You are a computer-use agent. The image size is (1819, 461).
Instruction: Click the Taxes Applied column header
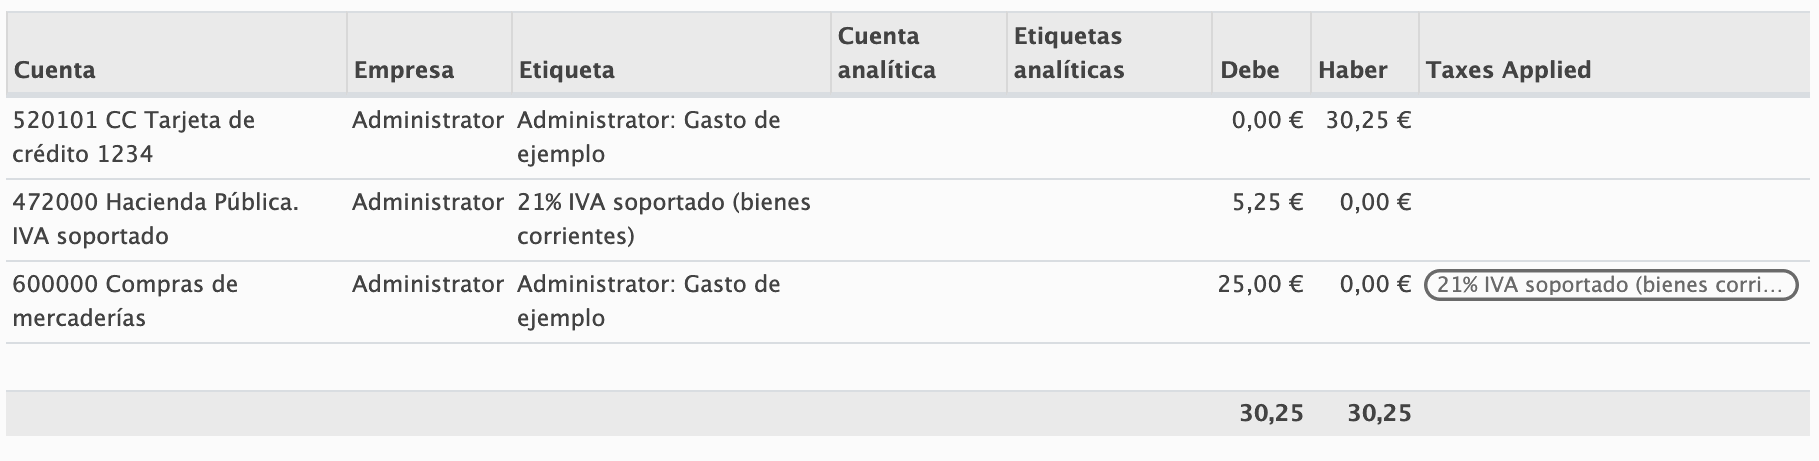1508,70
